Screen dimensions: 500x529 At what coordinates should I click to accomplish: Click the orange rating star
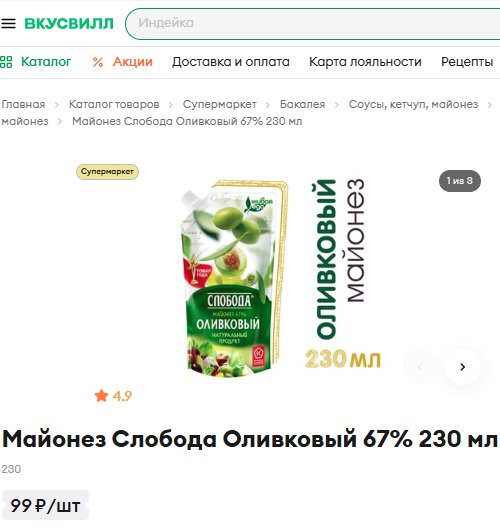101,395
